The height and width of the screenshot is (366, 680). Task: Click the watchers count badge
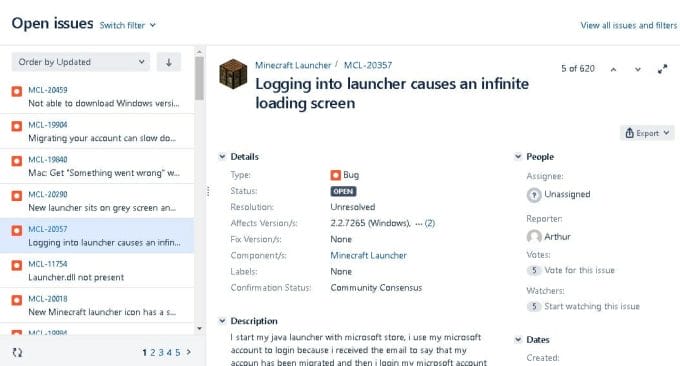point(534,307)
